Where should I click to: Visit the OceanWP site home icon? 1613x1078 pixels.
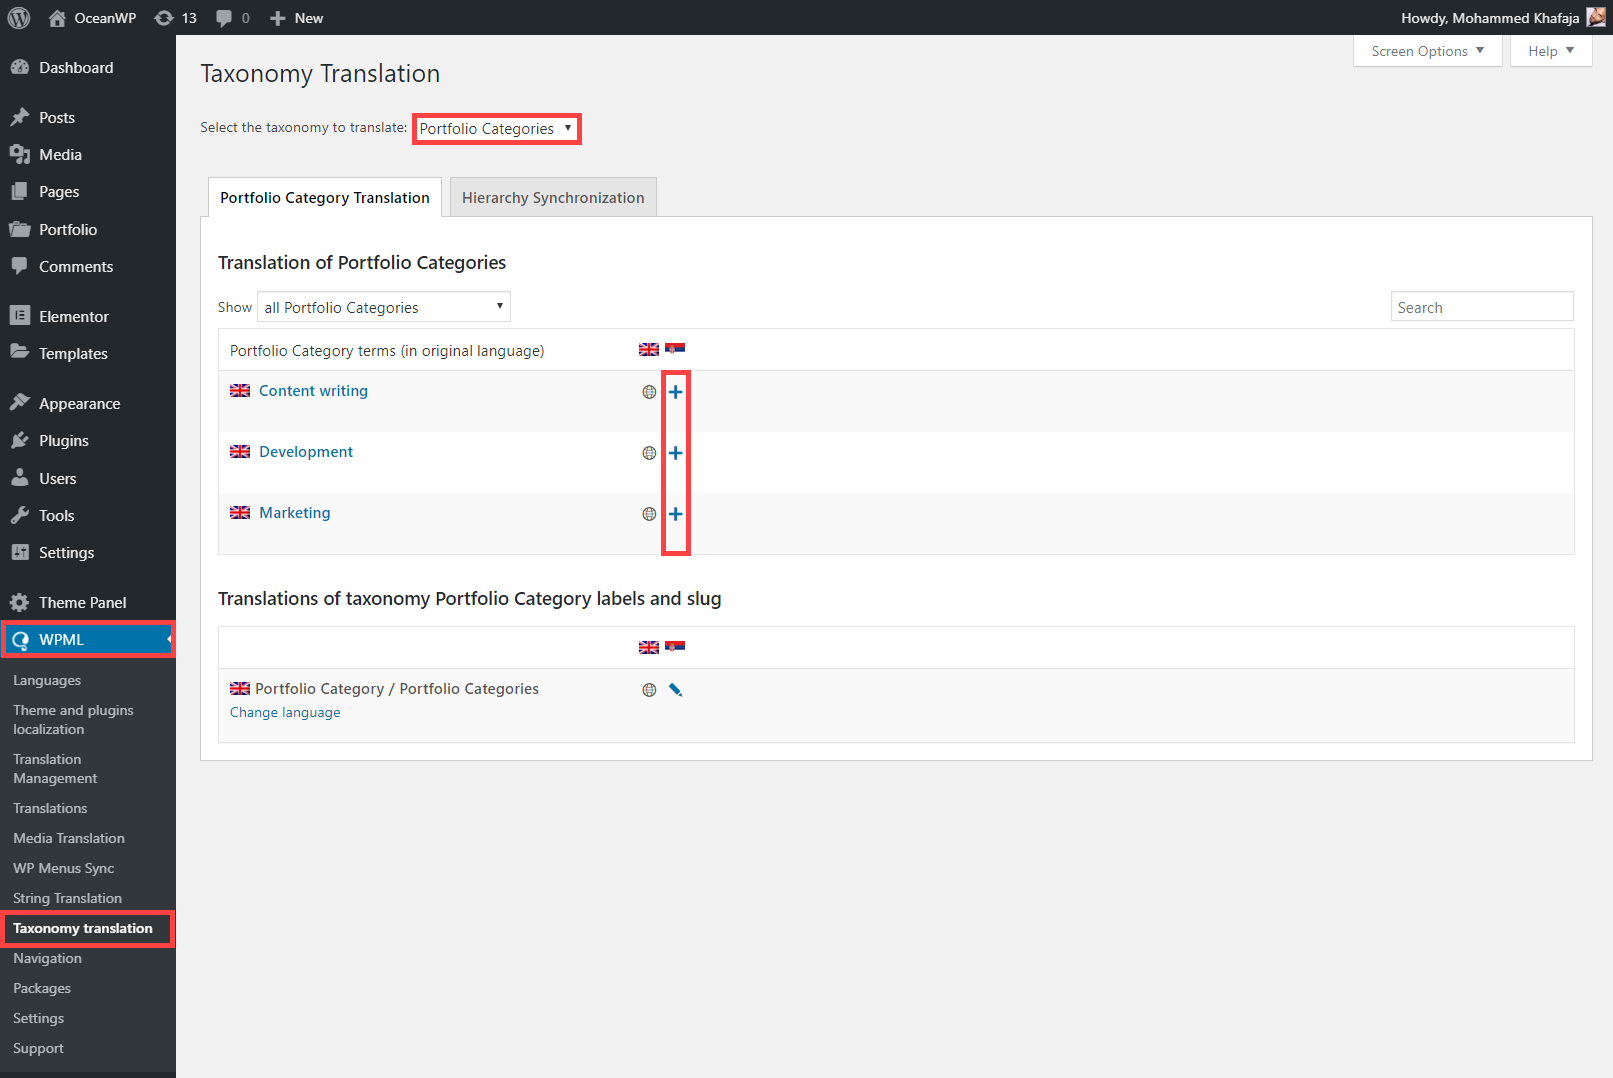[x=57, y=18]
